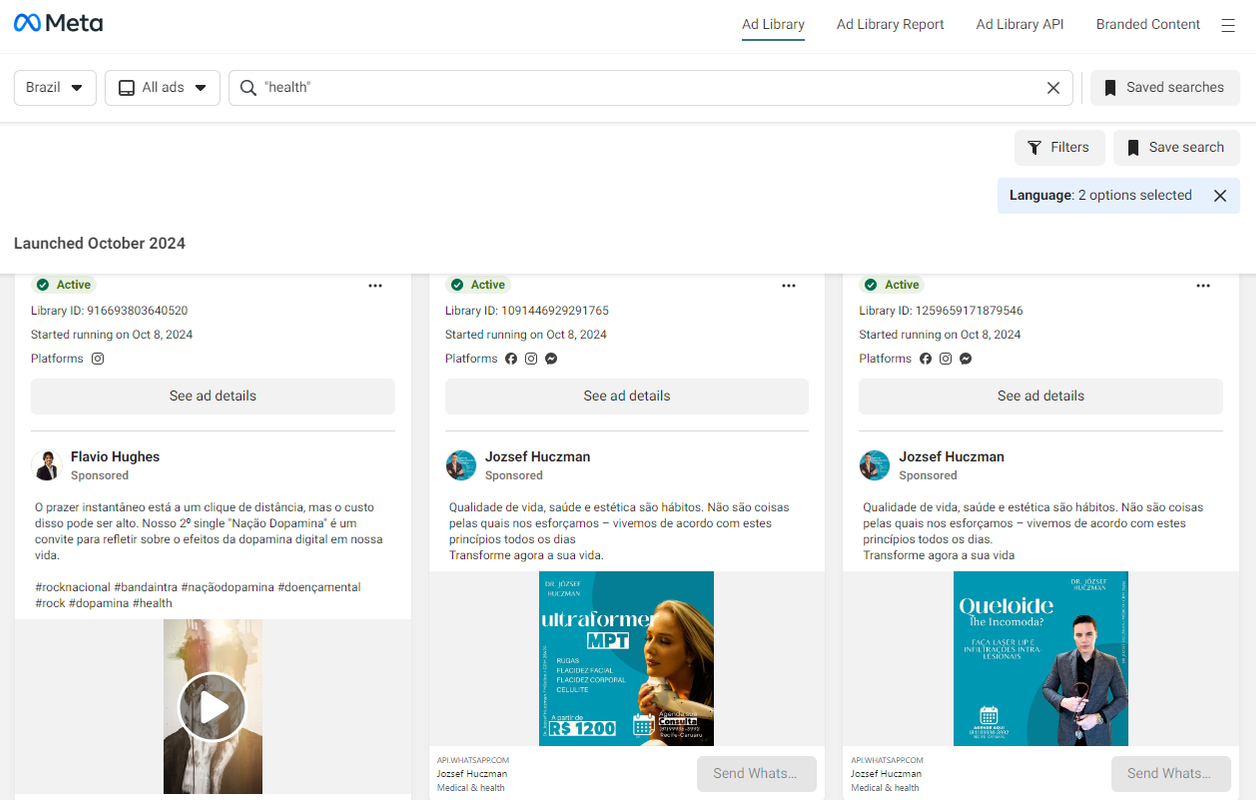The image size is (1256, 800).
Task: Click Instagram platform icon on Flavio Hughes ad
Action: click(x=98, y=358)
